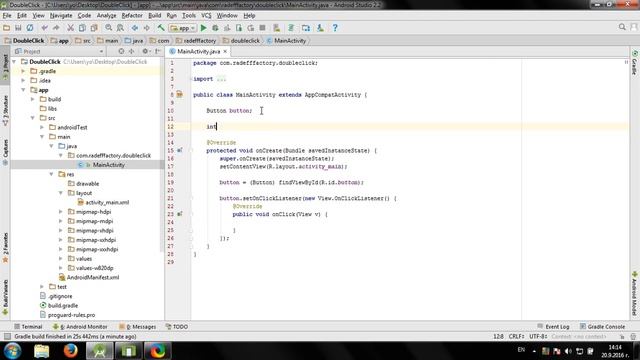Image resolution: width=640 pixels, height=360 pixels.
Task: Click the Stop square toolbar icon
Action: [x=262, y=28]
